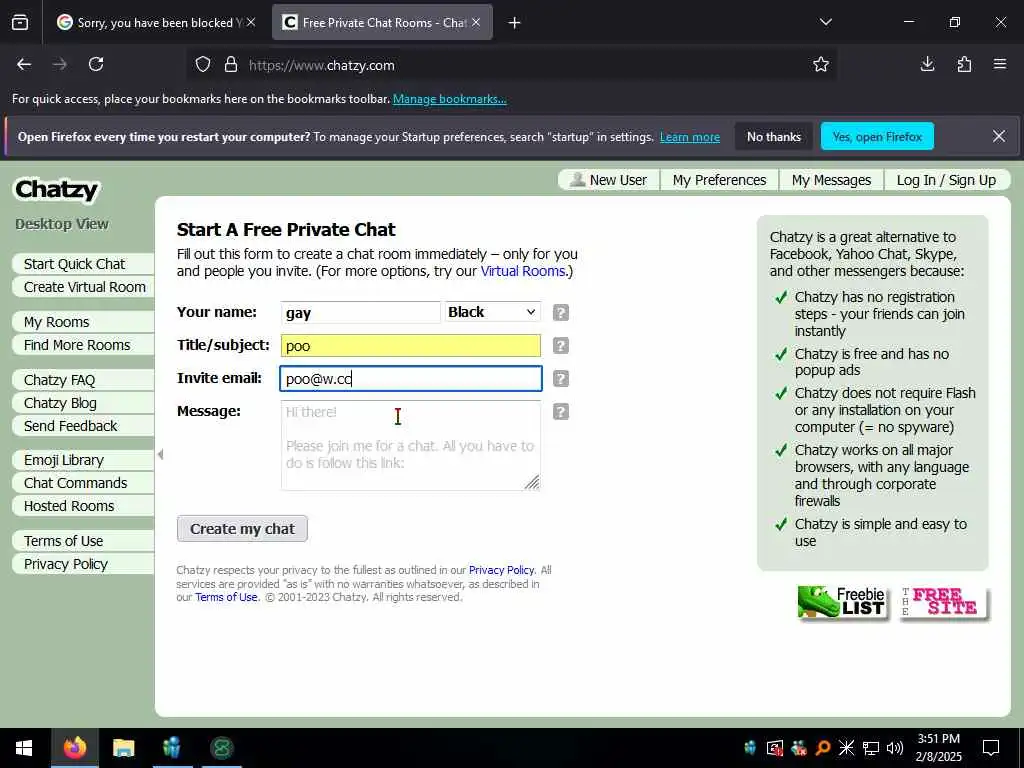
Task: Bookmark this page with the star
Action: [x=821, y=65]
